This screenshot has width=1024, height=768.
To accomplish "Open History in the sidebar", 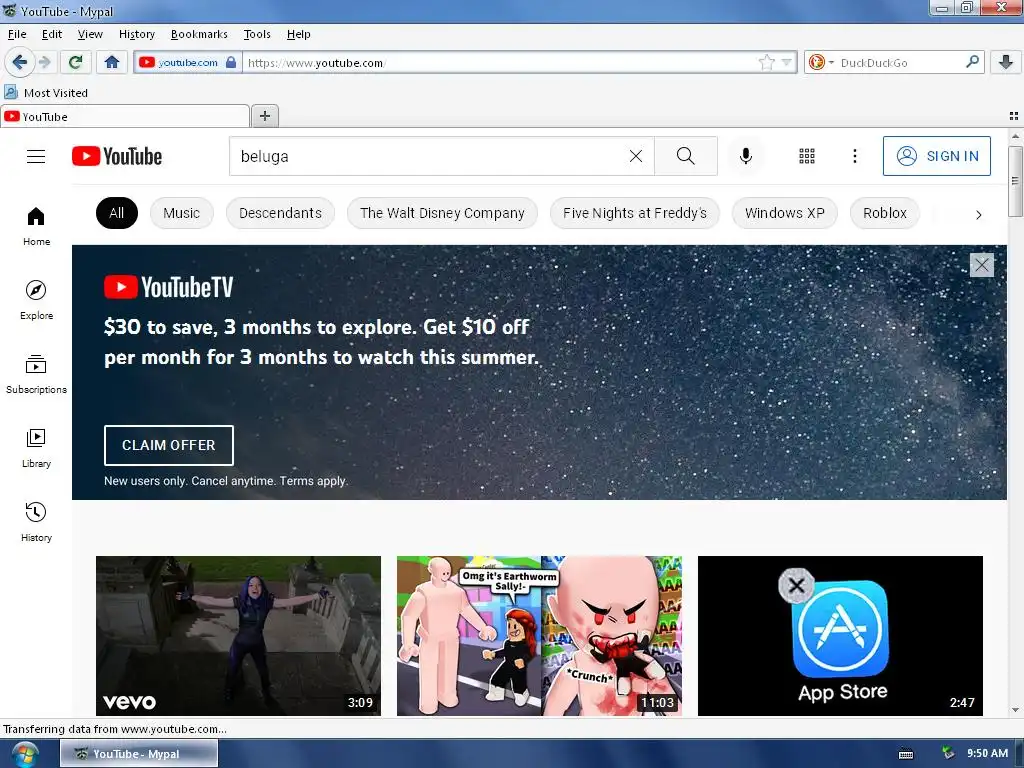I will [37, 522].
